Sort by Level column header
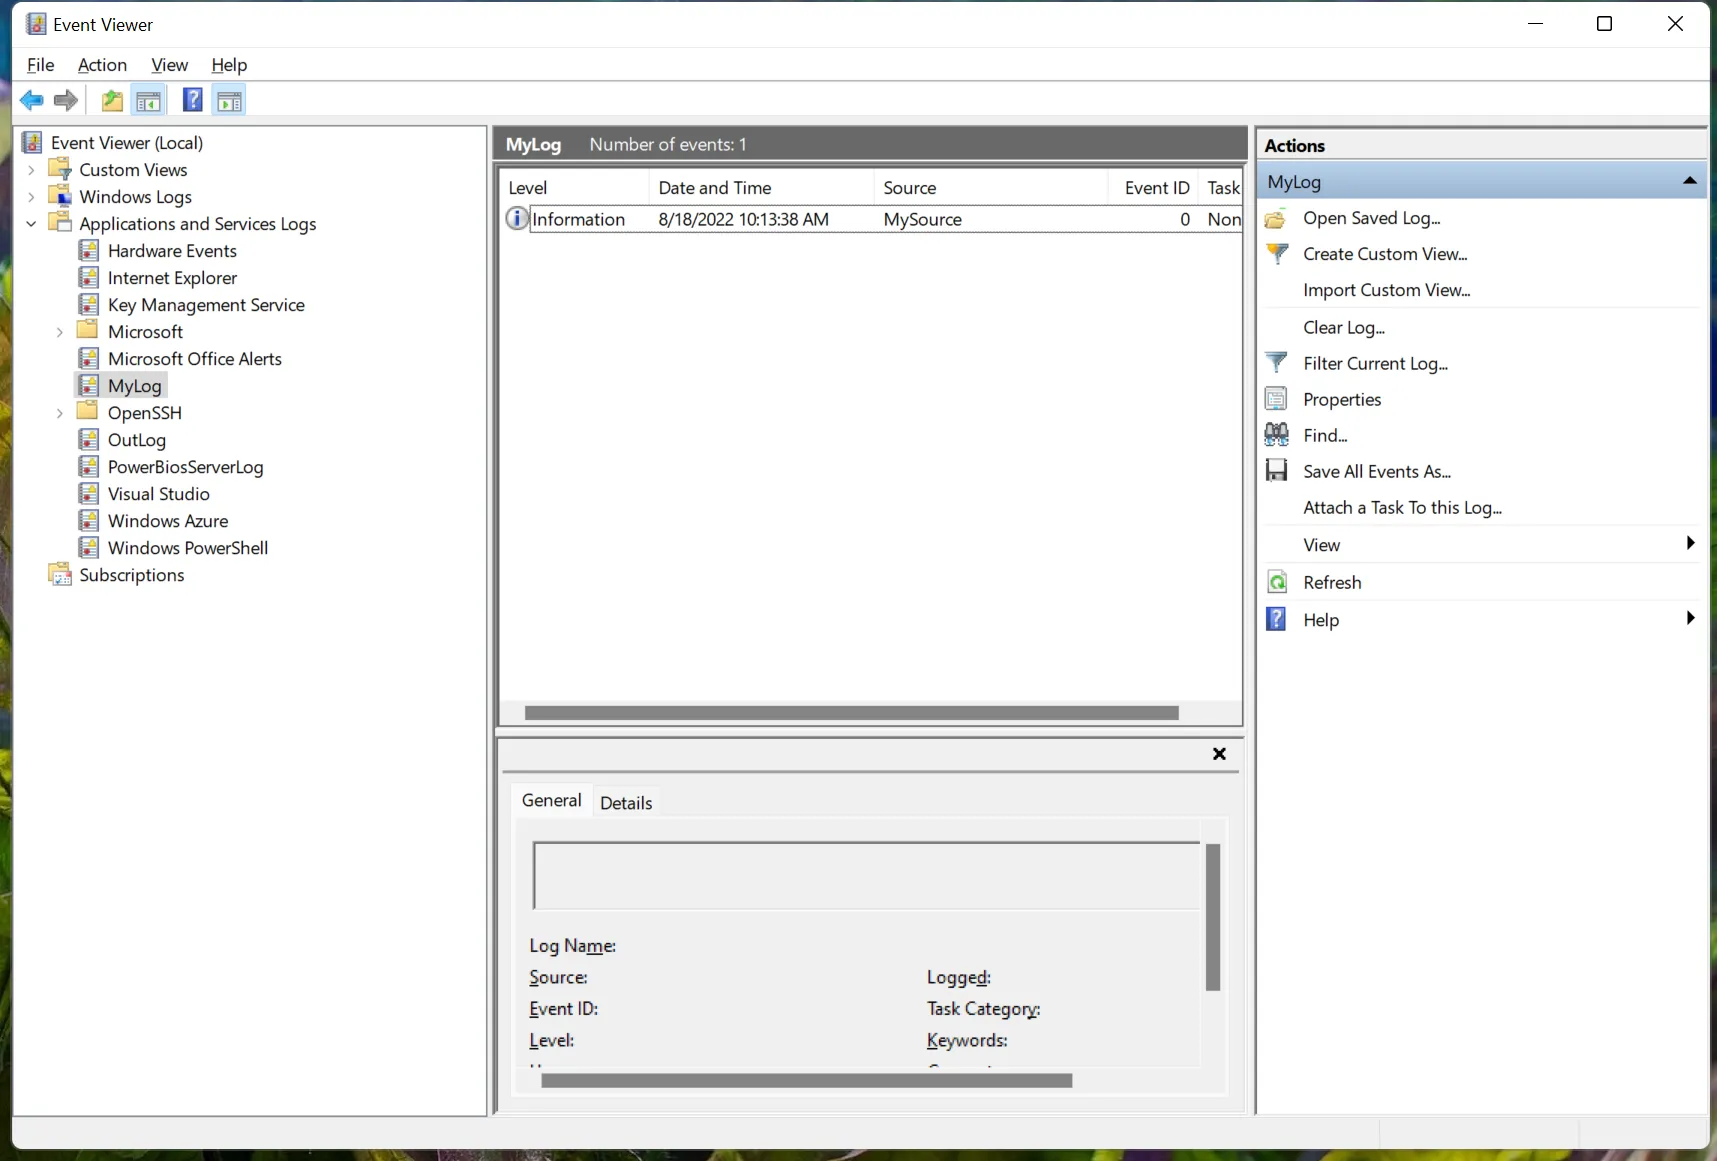Screen dimensions: 1717x1161 pos(575,187)
